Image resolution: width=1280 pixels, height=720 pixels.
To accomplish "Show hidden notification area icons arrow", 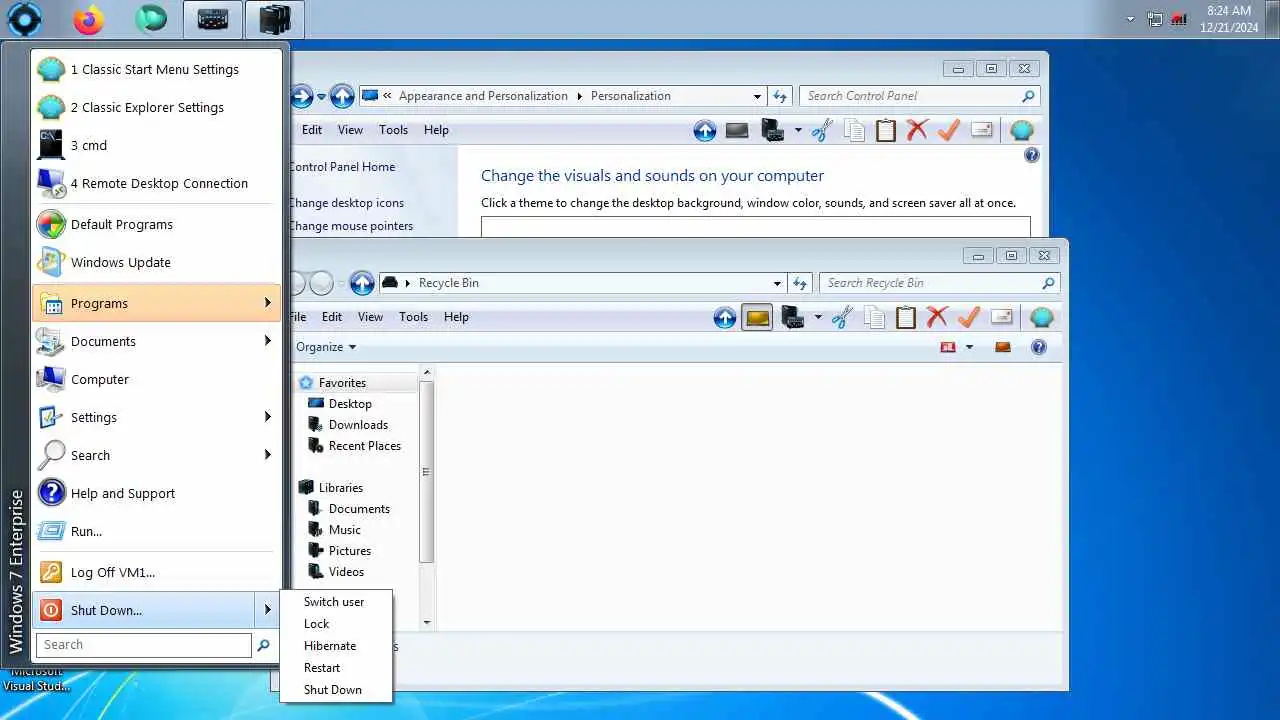I will (x=1131, y=19).
